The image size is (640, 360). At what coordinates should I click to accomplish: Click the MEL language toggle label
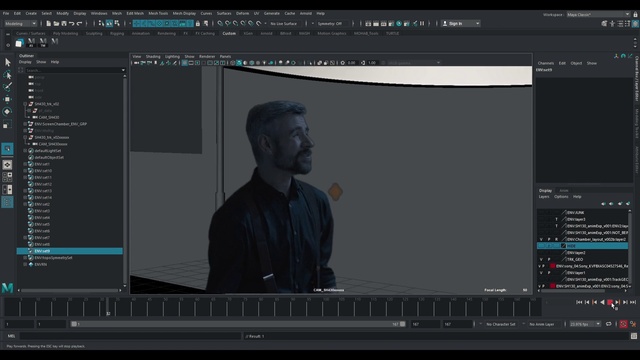click(x=11, y=336)
